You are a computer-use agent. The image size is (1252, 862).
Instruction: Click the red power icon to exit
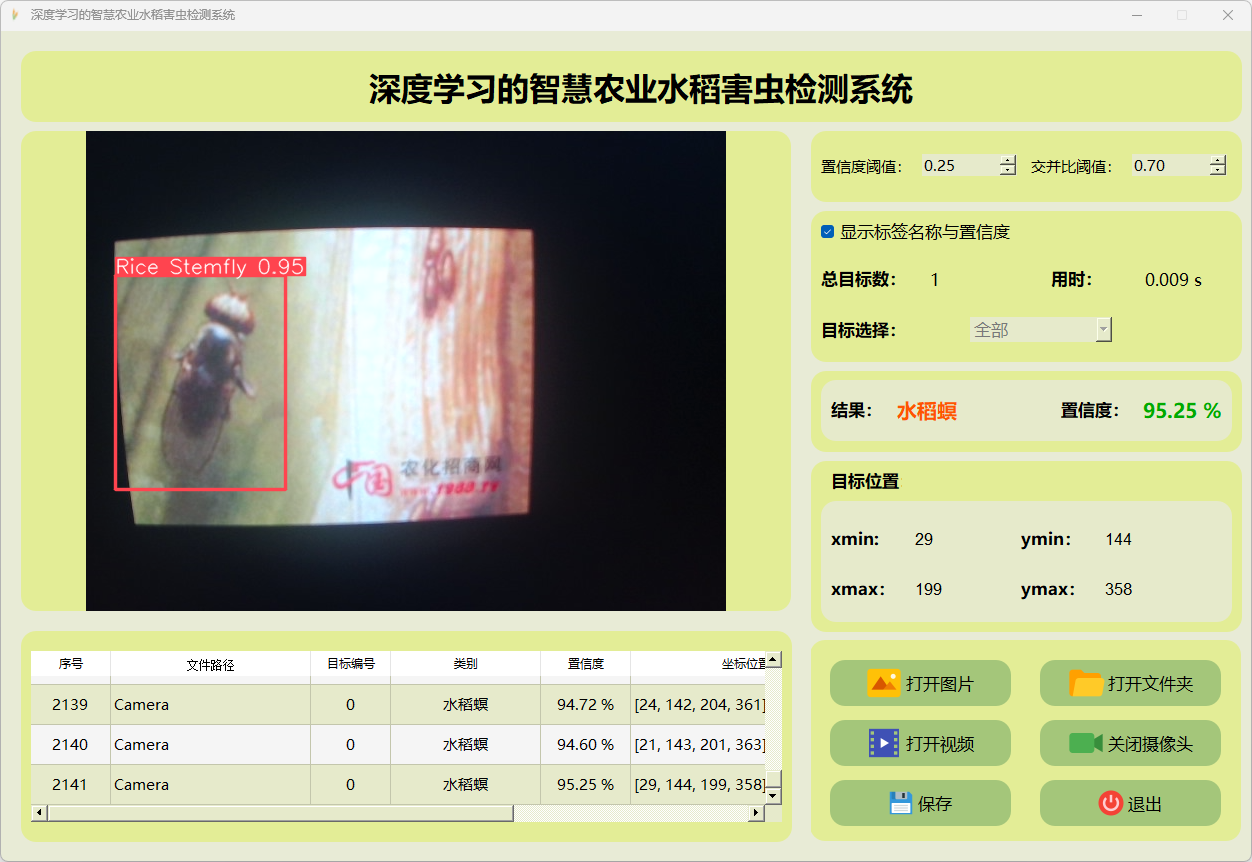1110,803
